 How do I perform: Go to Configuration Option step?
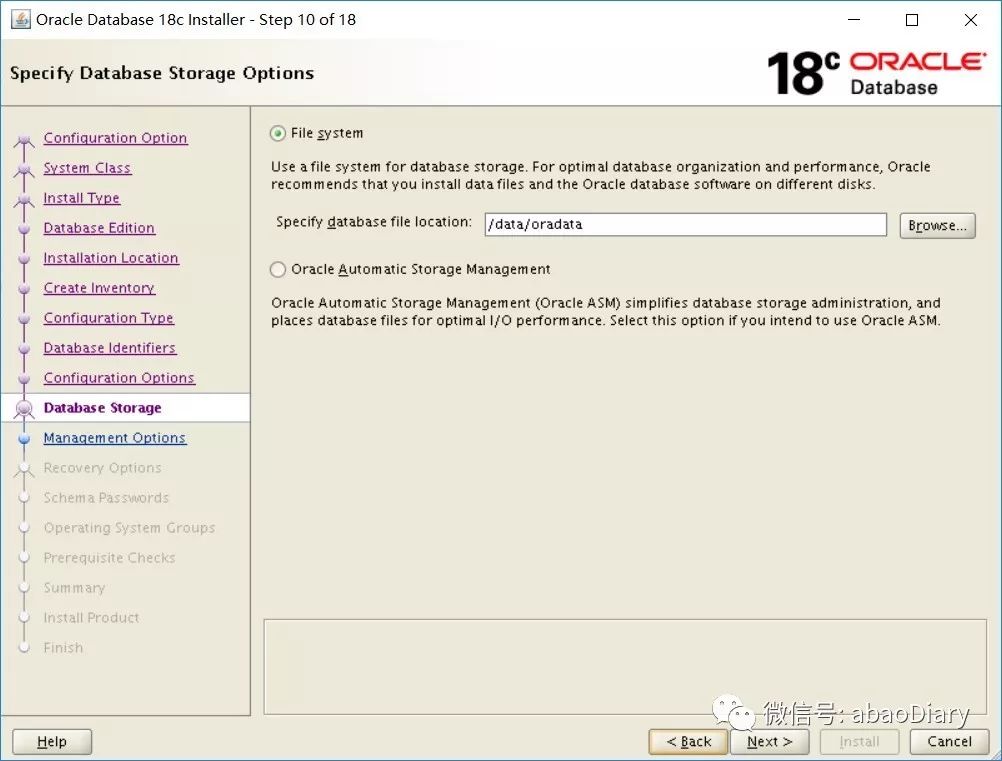click(115, 138)
